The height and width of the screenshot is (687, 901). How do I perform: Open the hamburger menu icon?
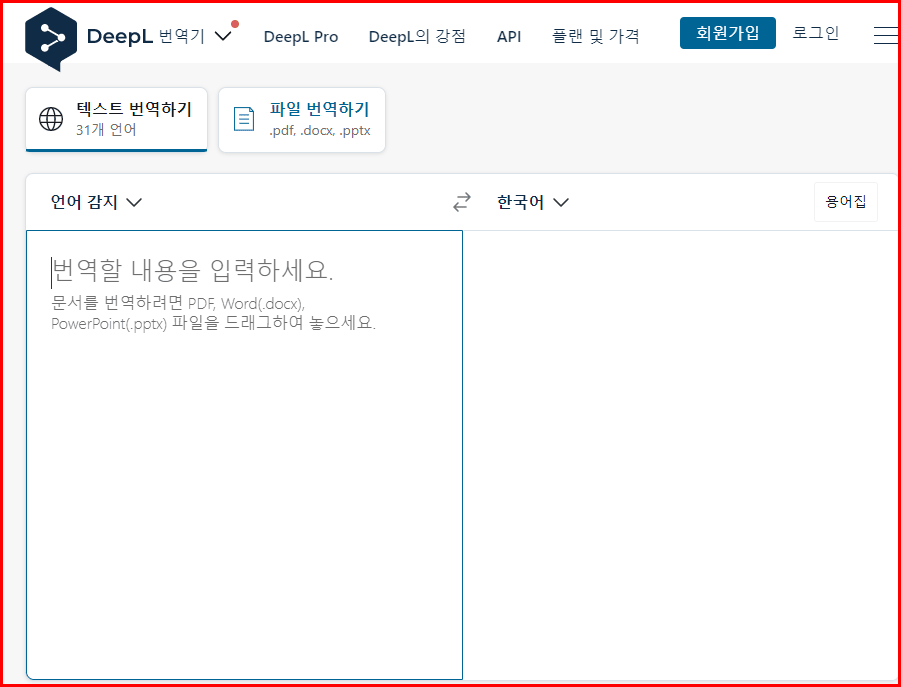pyautogui.click(x=885, y=35)
